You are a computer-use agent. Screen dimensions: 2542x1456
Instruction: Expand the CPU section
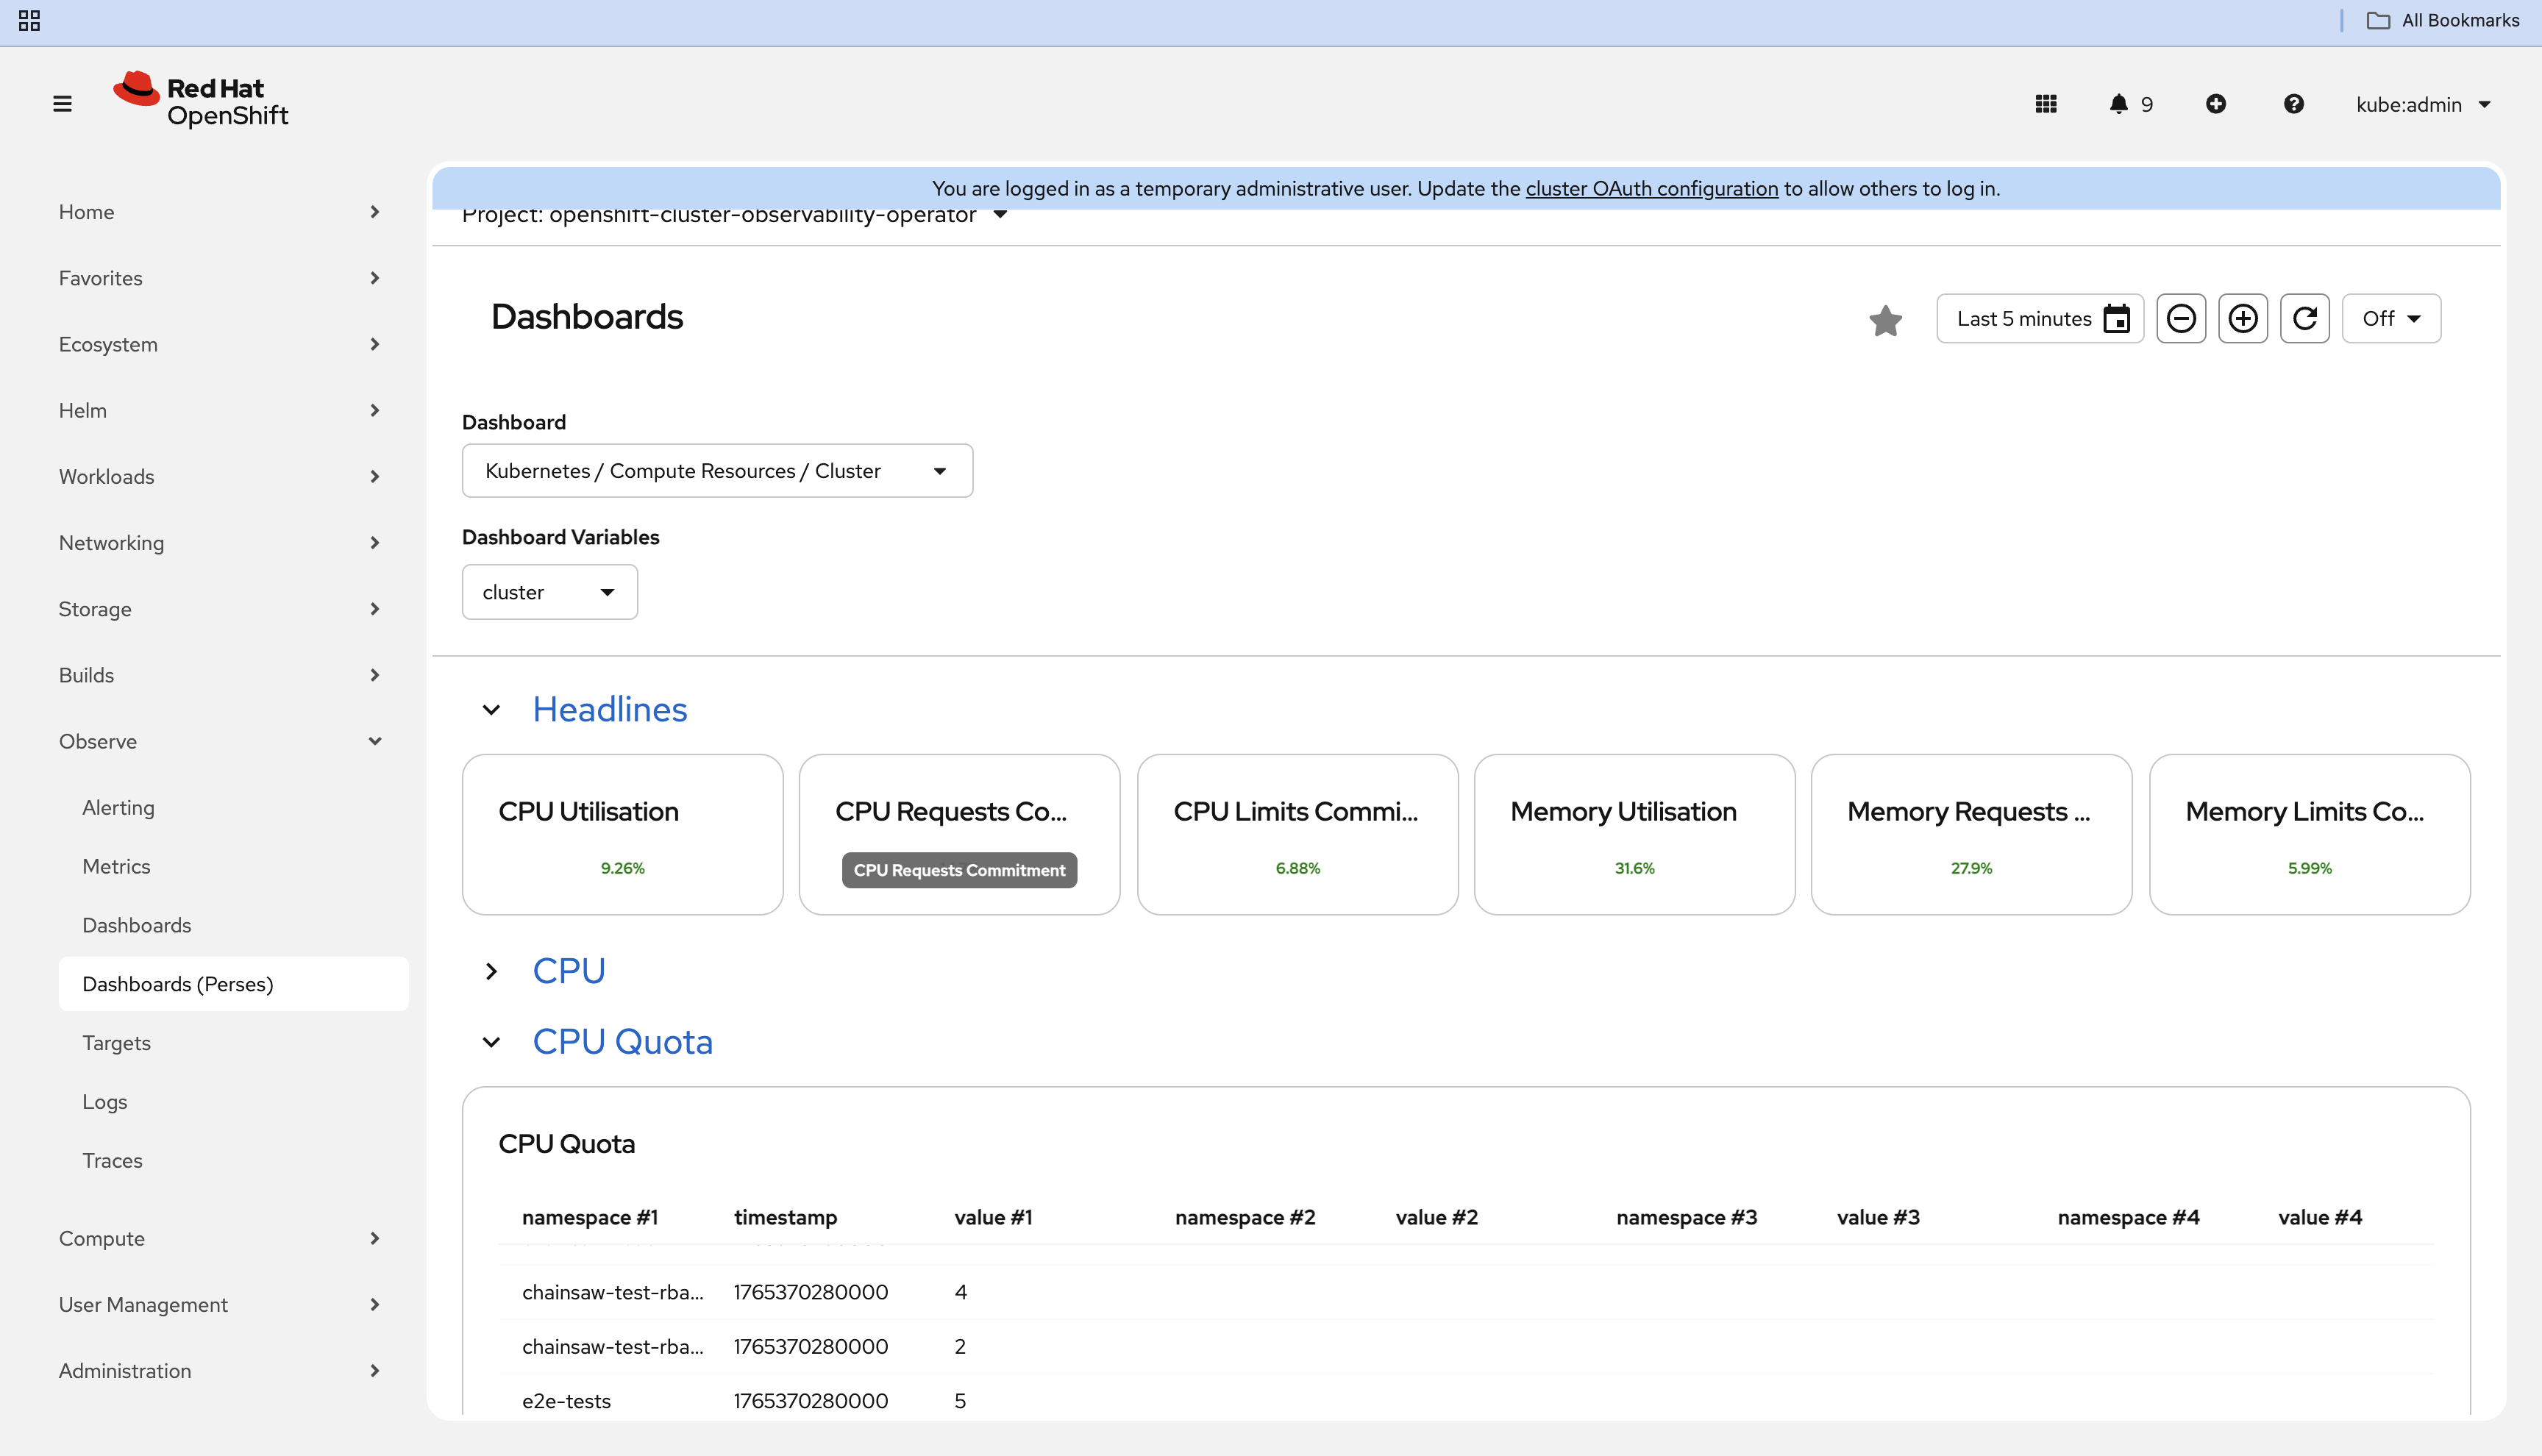coord(491,972)
